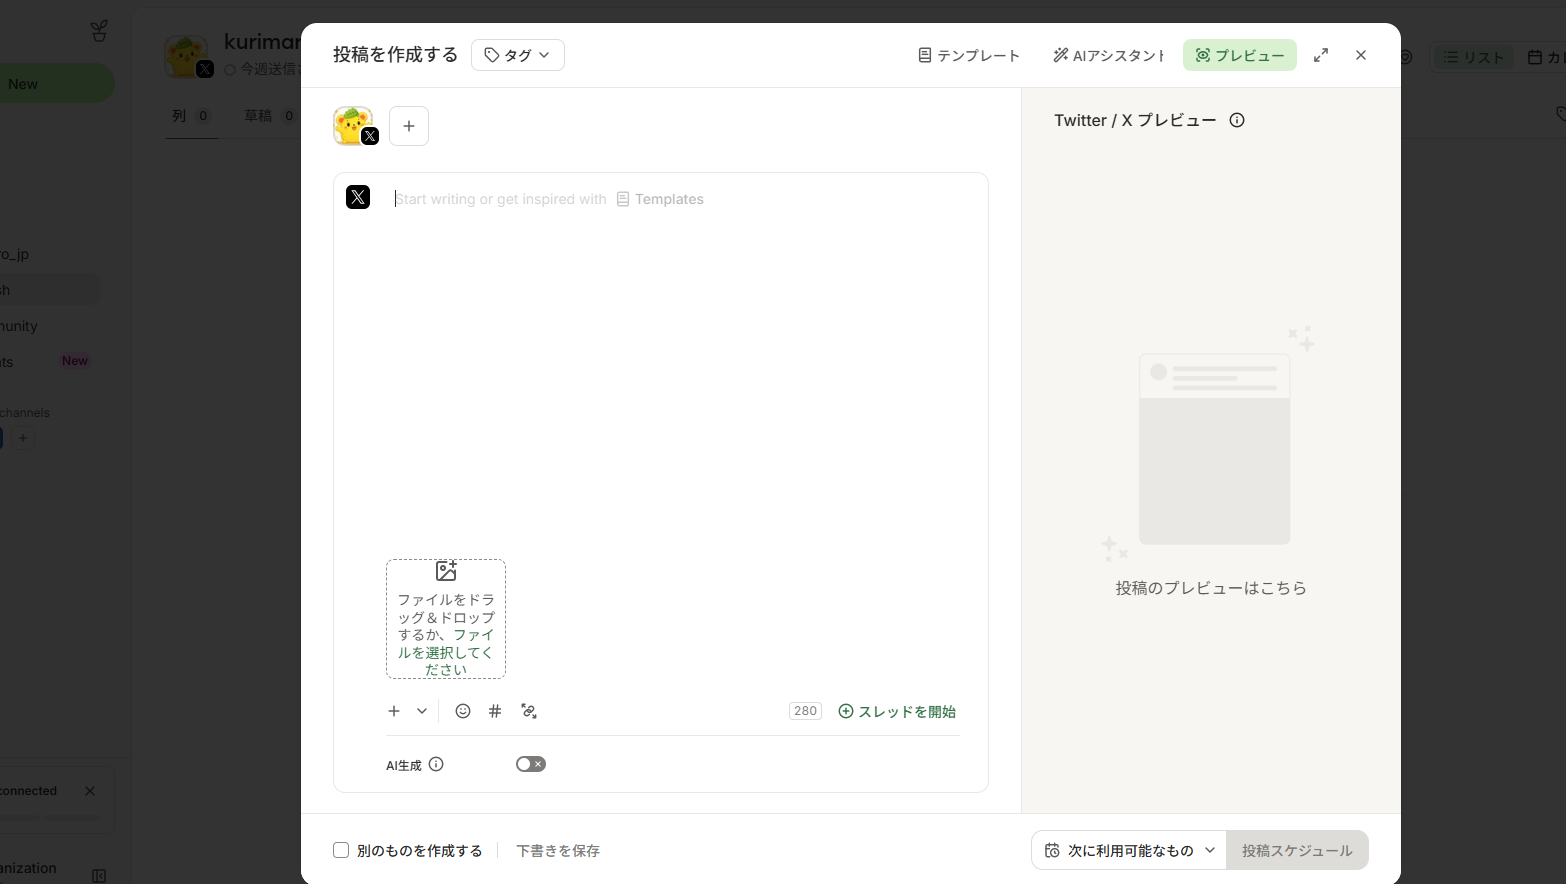Show AI生成 info tooltip

point(436,764)
